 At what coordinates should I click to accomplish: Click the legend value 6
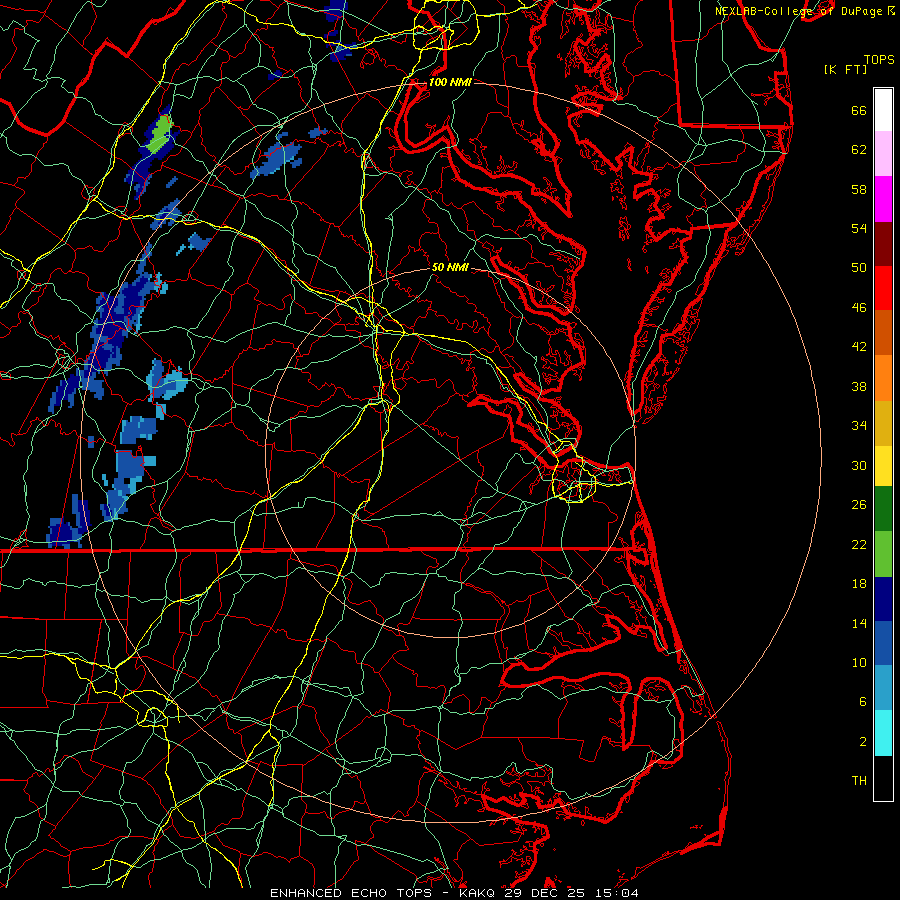pos(863,702)
